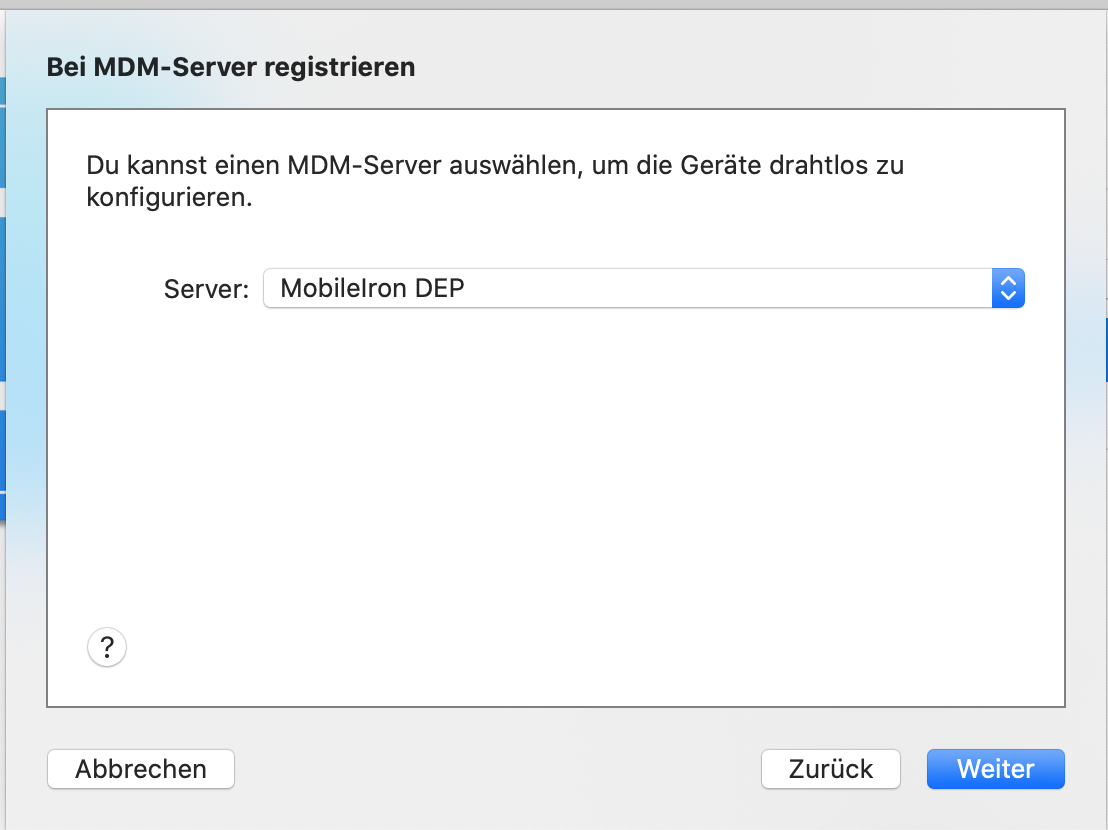The image size is (1108, 830).
Task: Cancel the dialog via Abbrechen
Action: coord(141,769)
